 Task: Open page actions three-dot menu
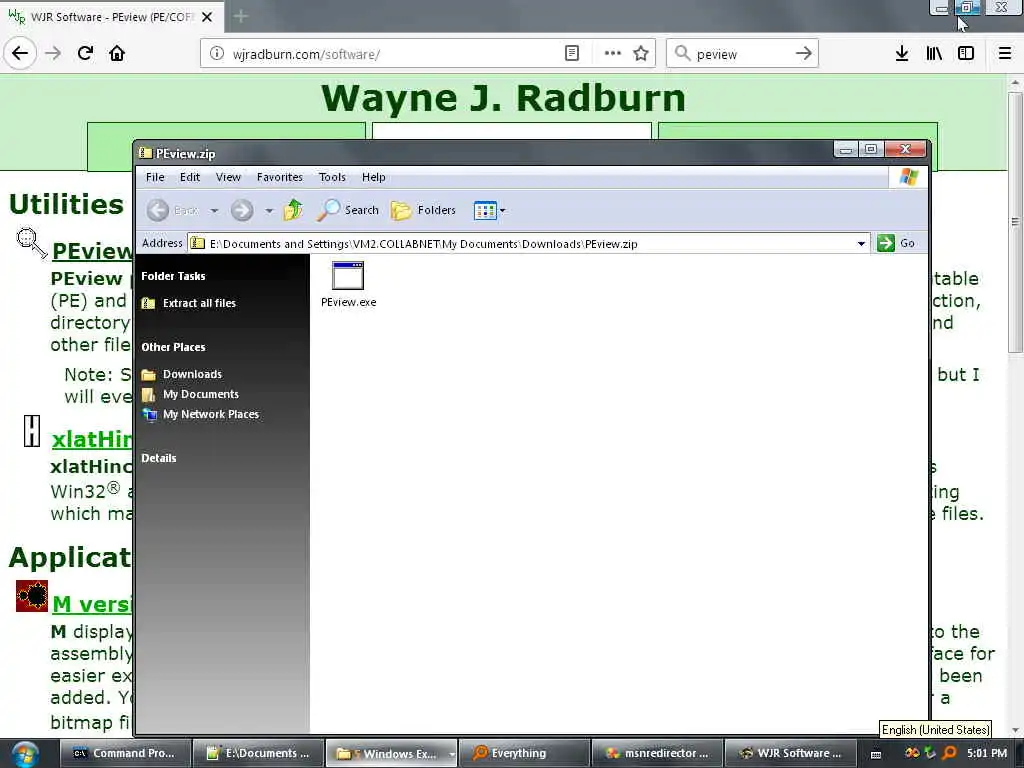[x=613, y=53]
